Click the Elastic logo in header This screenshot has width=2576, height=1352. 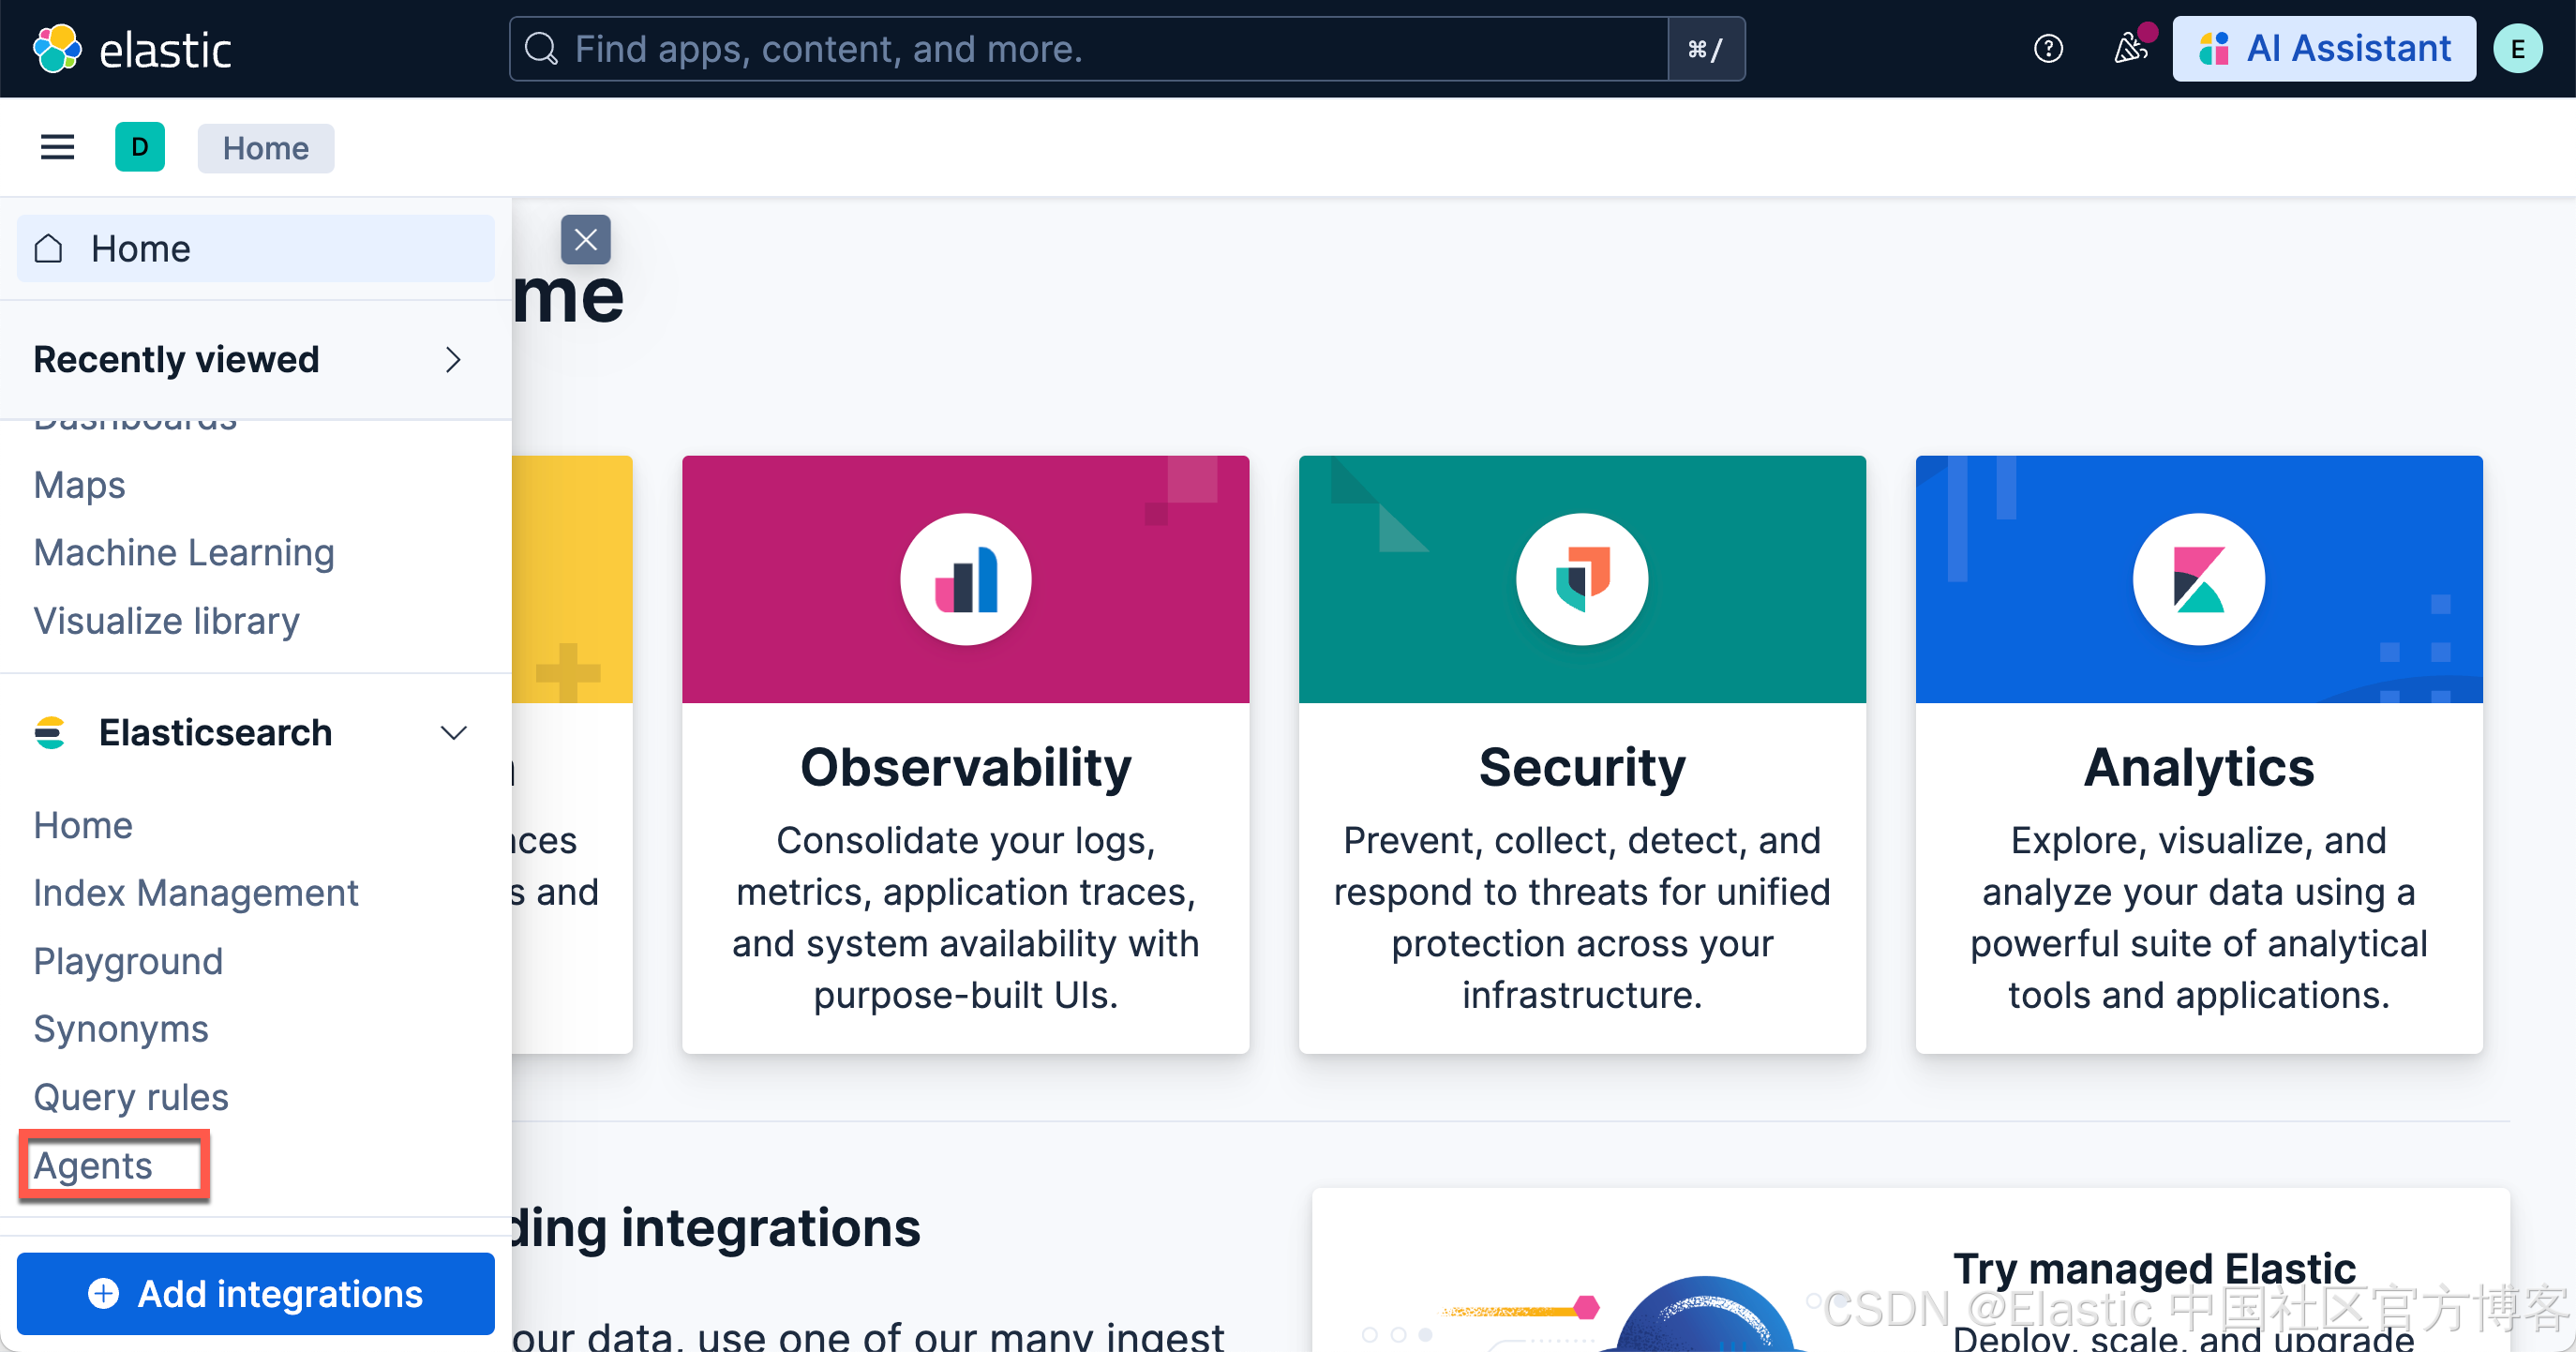pyautogui.click(x=133, y=48)
